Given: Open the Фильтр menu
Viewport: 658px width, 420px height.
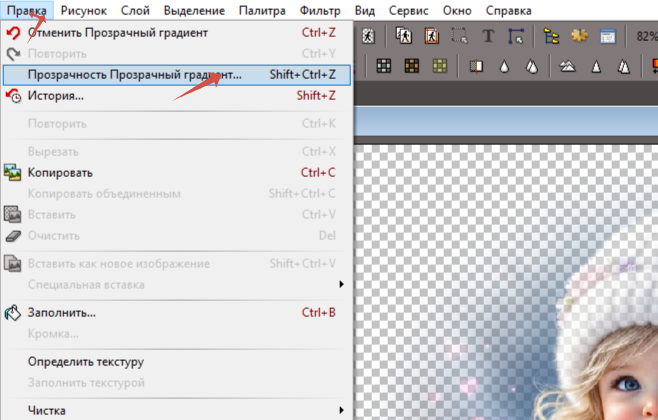Looking at the screenshot, I should coord(320,10).
